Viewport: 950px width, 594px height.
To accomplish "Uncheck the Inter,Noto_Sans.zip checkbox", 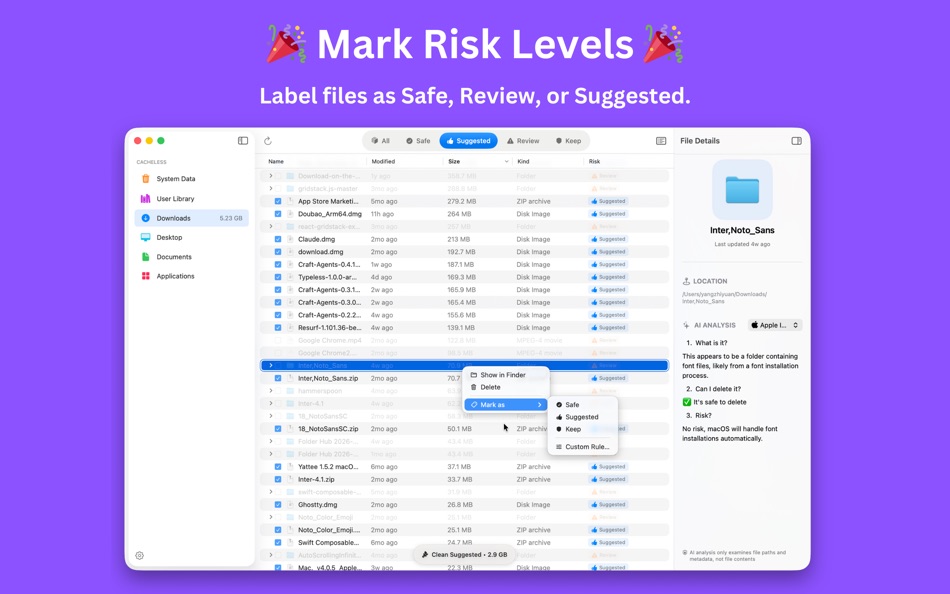I will pos(278,378).
